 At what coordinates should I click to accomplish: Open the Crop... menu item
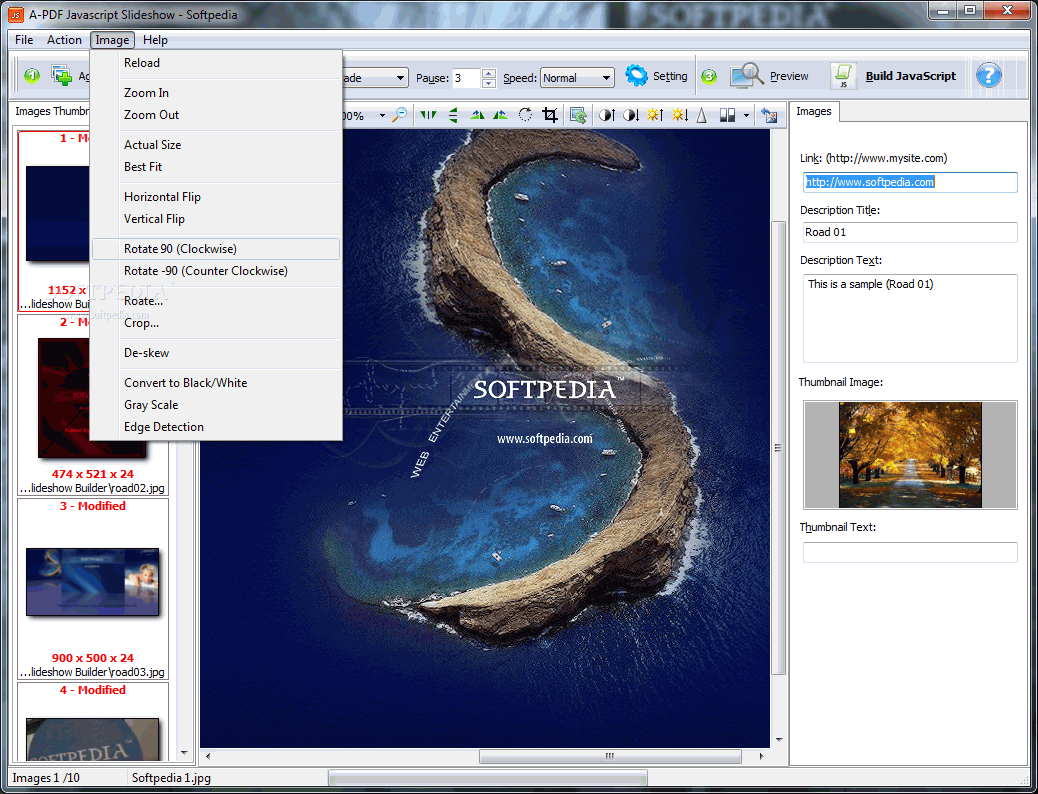[216, 323]
